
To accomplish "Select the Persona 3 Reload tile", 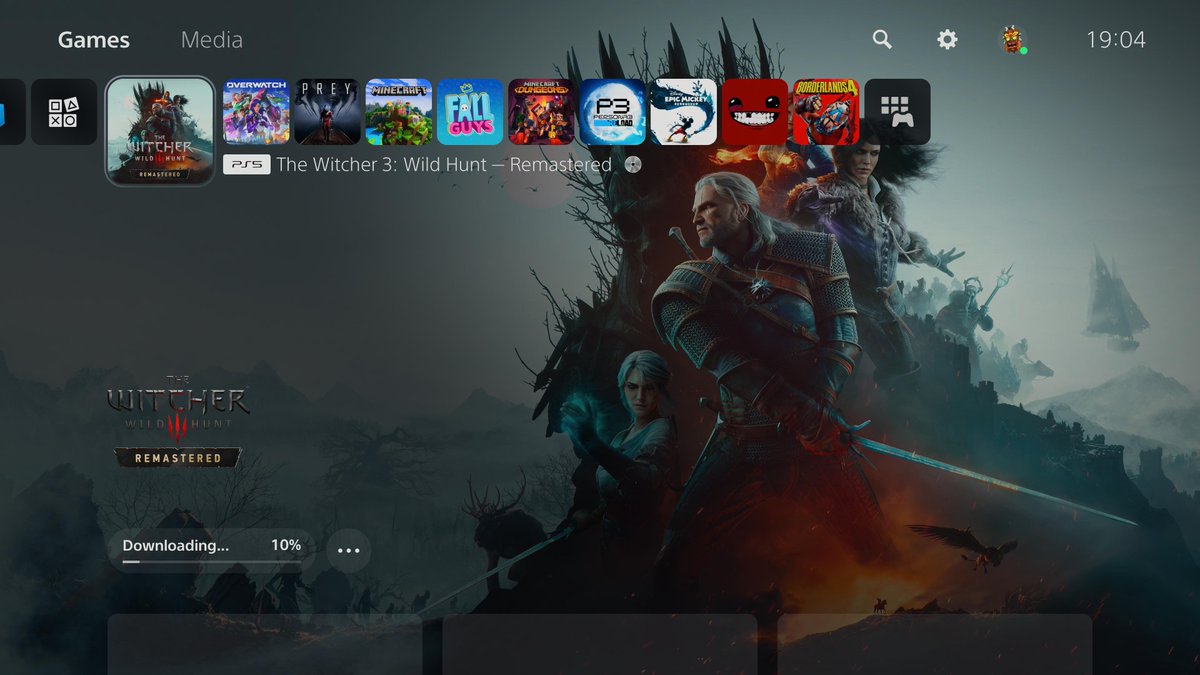I will 612,112.
